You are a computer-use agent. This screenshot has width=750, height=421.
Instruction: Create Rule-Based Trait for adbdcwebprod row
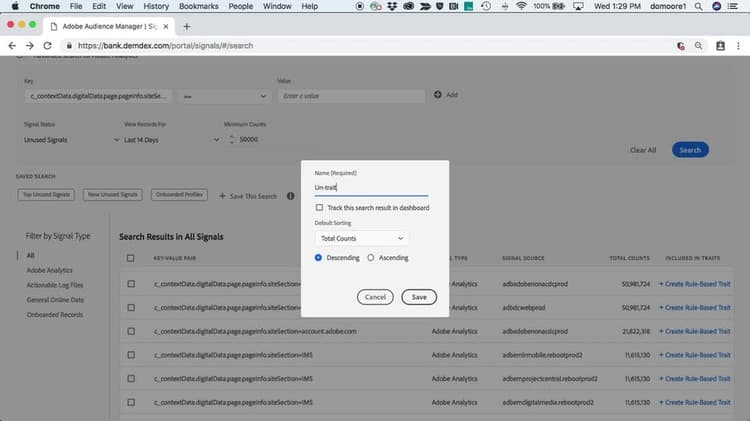(695, 308)
